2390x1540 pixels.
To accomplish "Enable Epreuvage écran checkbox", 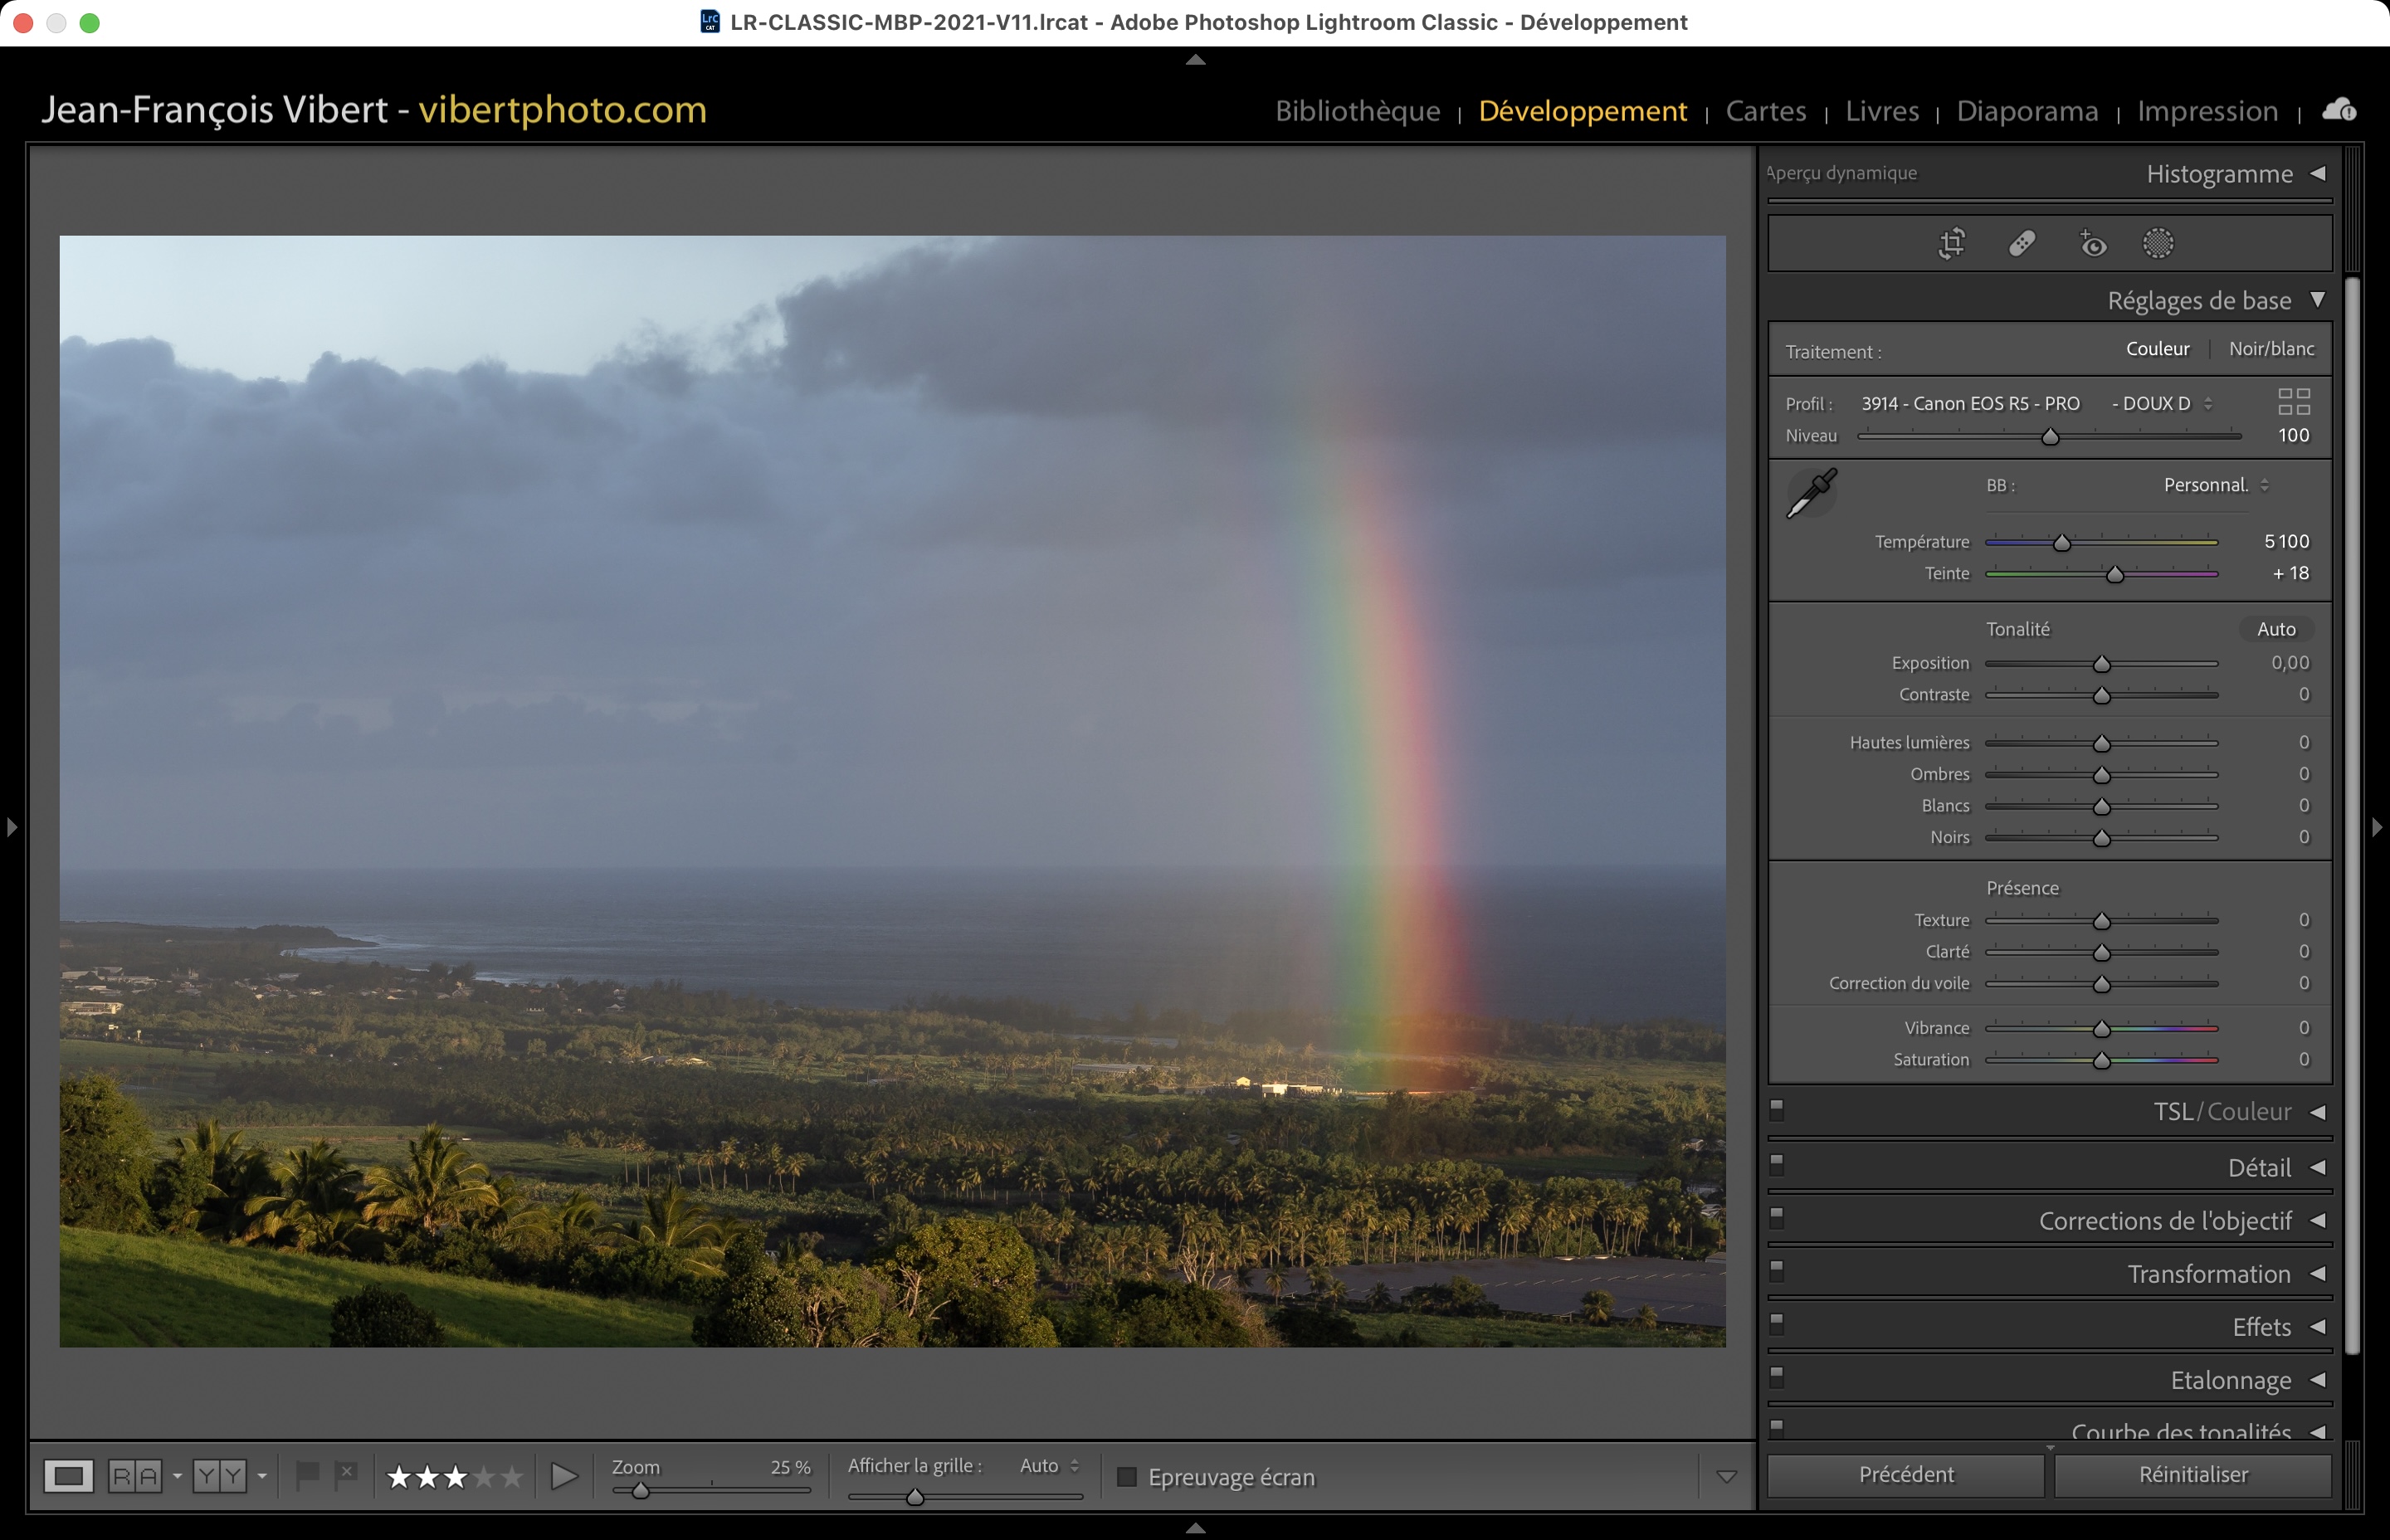I will pos(1127,1477).
